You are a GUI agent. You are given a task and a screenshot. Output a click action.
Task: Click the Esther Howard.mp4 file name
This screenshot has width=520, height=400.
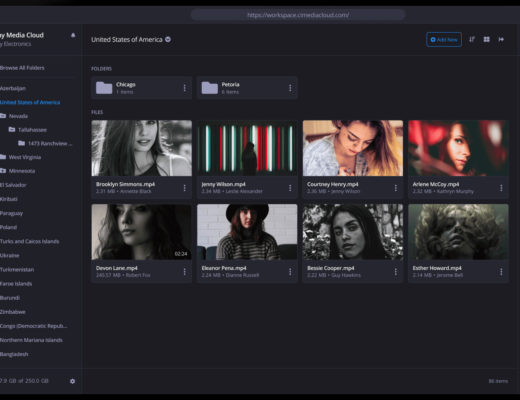437,268
